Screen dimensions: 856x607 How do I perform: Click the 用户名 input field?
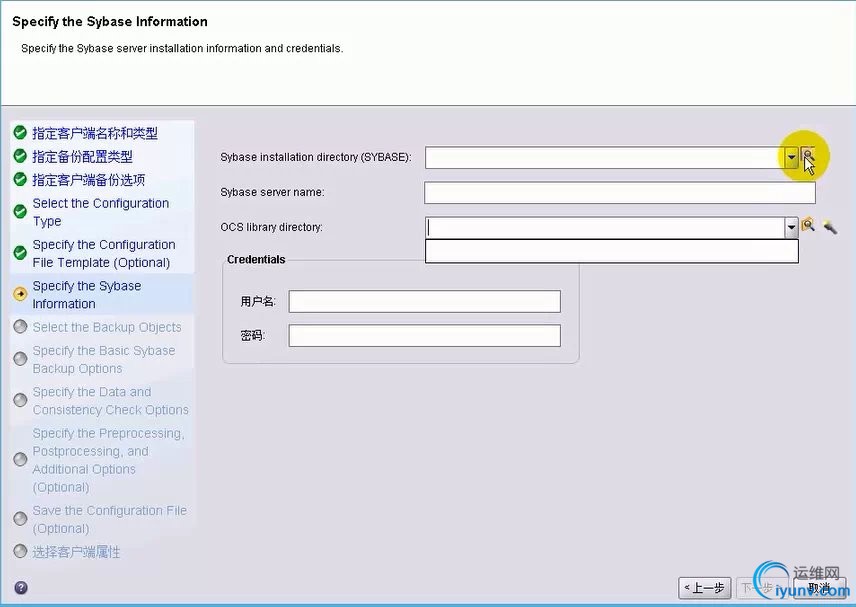click(424, 301)
